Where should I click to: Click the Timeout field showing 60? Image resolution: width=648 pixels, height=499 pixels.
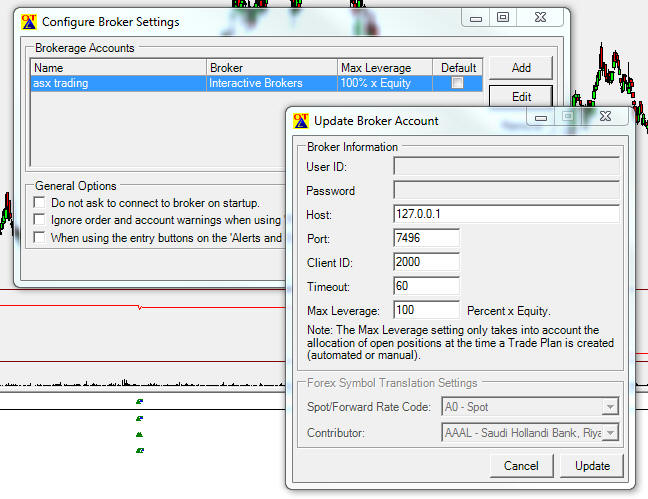426,286
